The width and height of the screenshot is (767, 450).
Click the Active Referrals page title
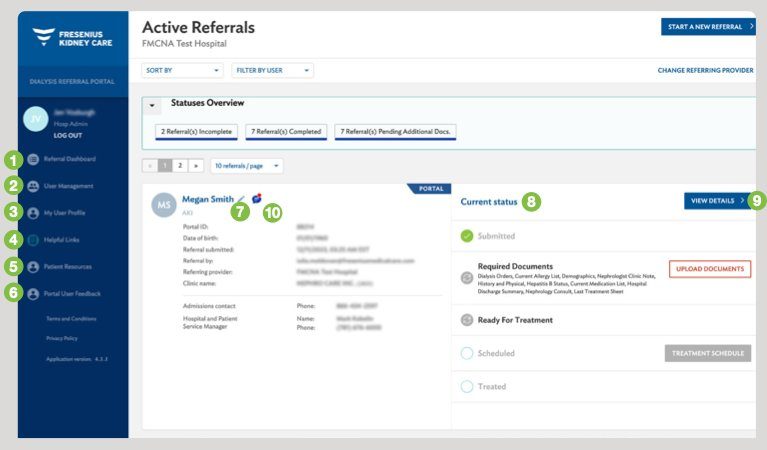(x=198, y=27)
